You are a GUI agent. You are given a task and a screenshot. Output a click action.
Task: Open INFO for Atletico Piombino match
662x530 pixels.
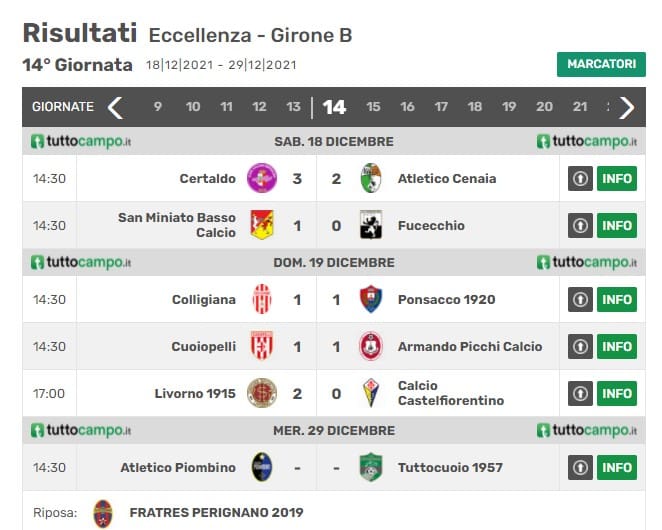(x=617, y=467)
